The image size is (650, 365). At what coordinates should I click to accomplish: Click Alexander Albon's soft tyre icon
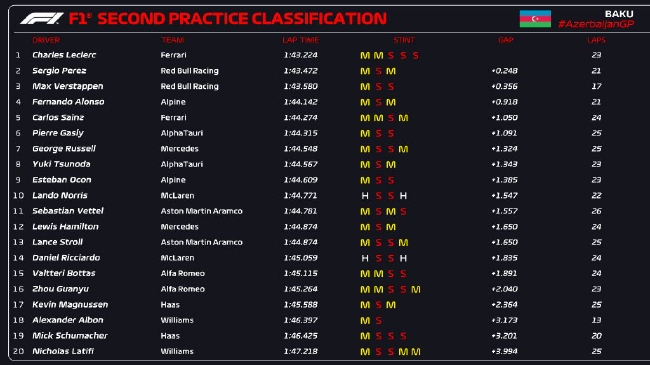378,321
